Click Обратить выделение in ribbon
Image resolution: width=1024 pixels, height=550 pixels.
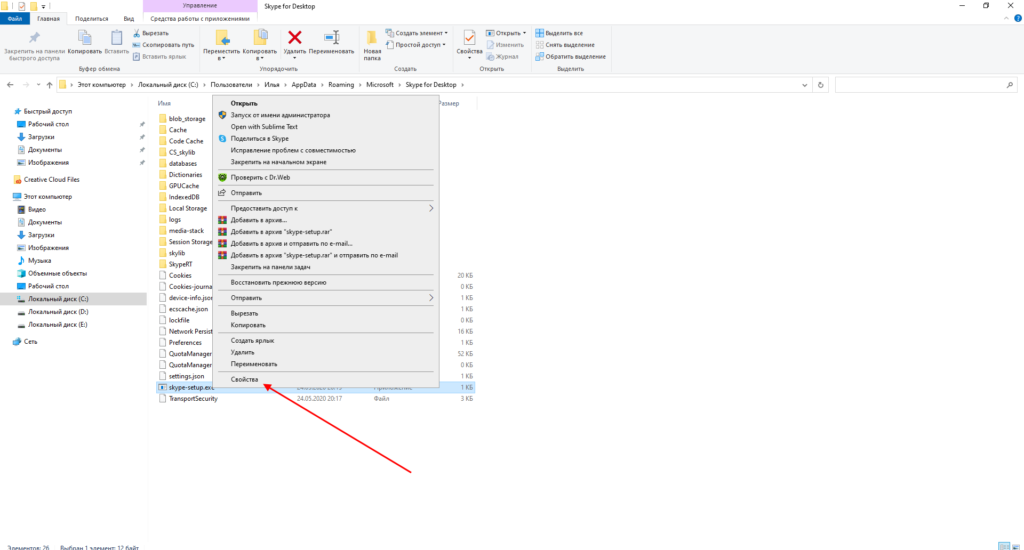pos(570,56)
